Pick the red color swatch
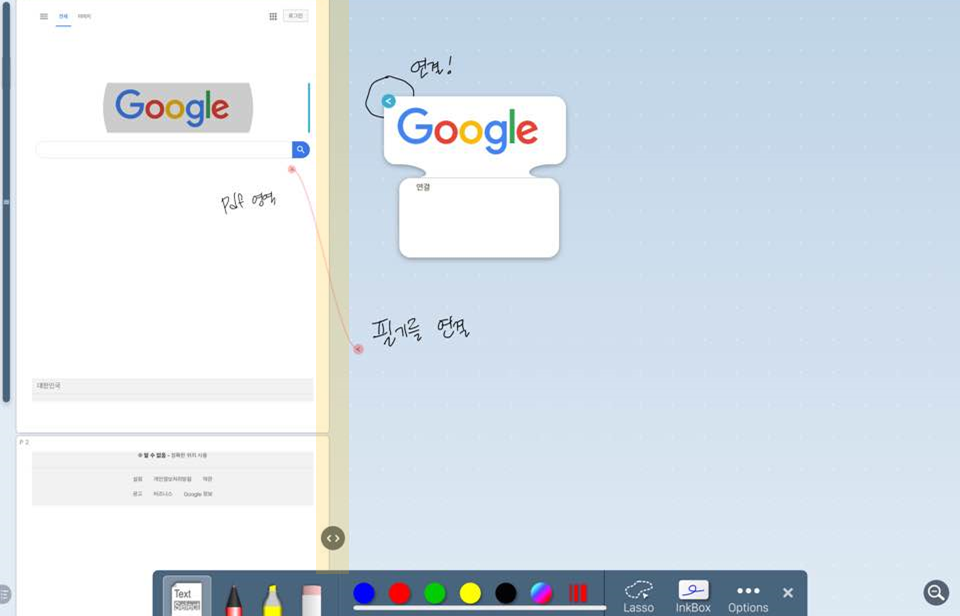Image resolution: width=960 pixels, height=616 pixels. pyautogui.click(x=399, y=593)
